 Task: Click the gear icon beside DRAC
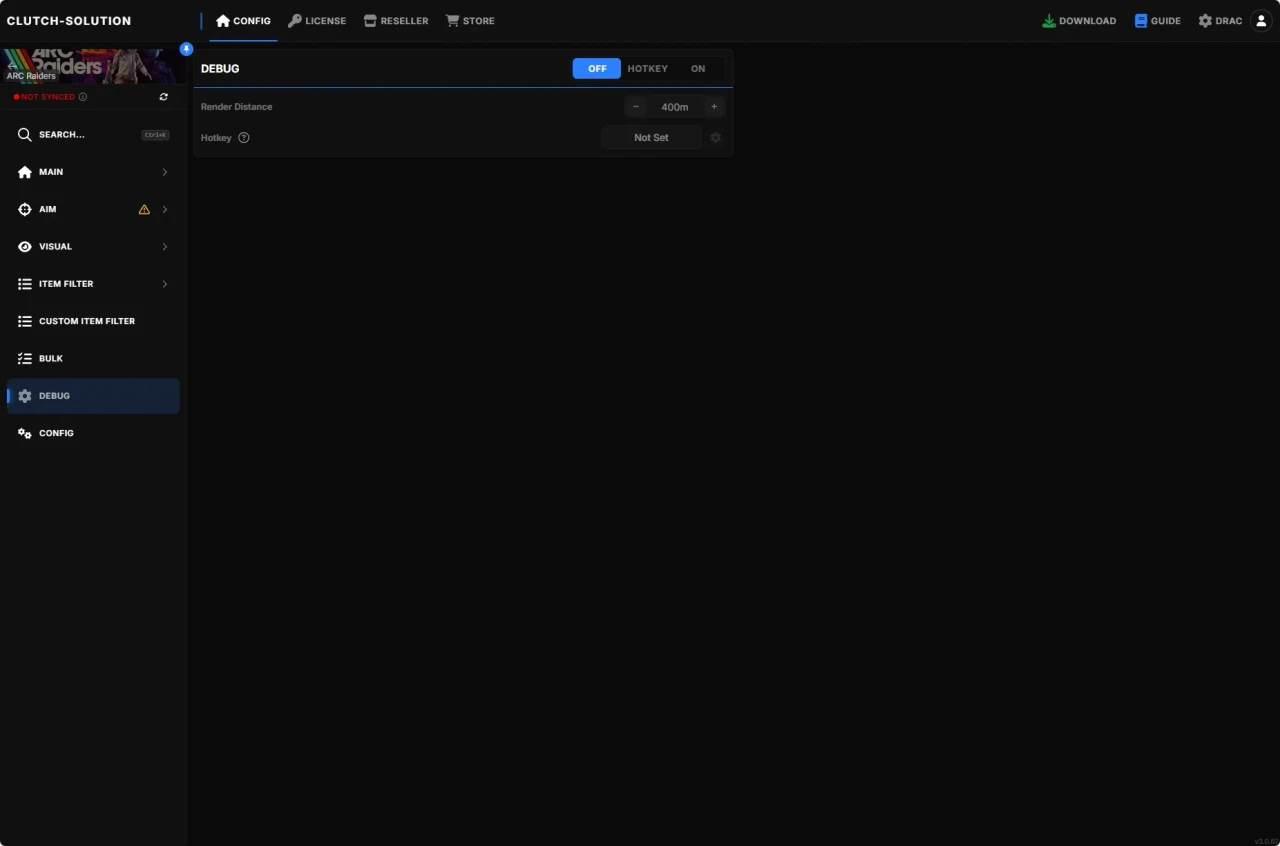pyautogui.click(x=1205, y=21)
